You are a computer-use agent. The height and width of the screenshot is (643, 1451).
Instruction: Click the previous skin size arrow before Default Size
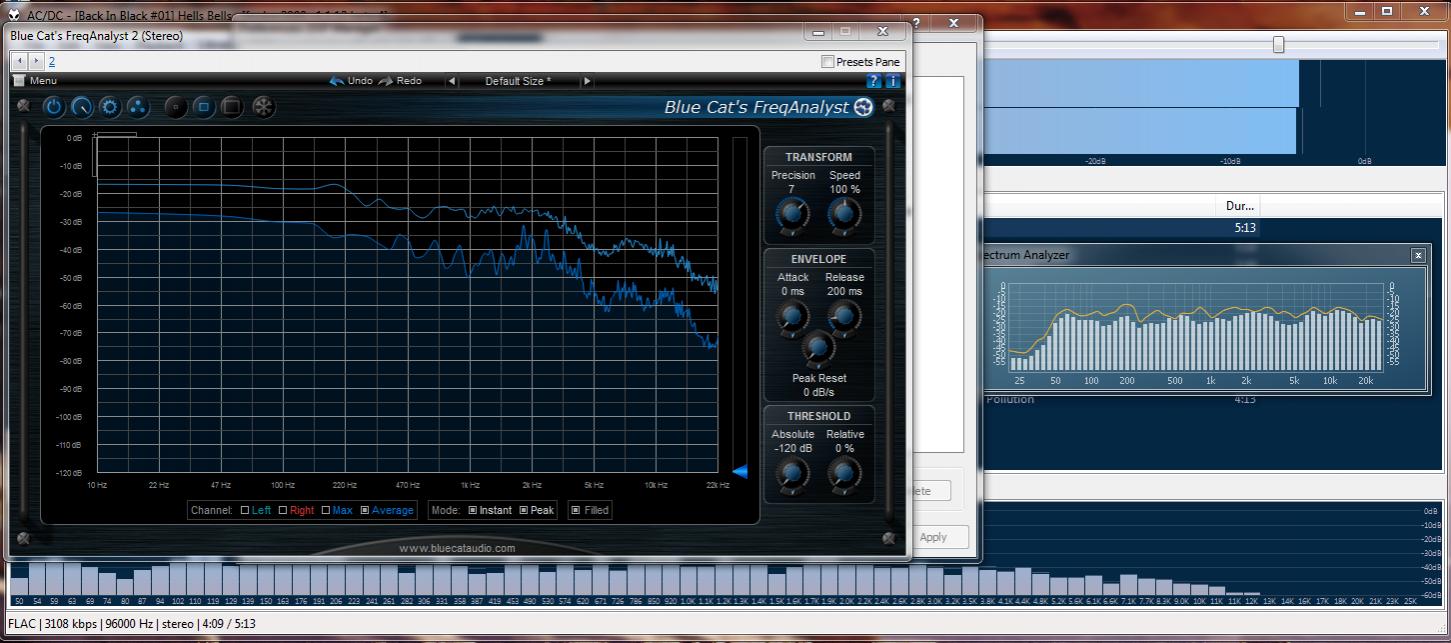452,81
